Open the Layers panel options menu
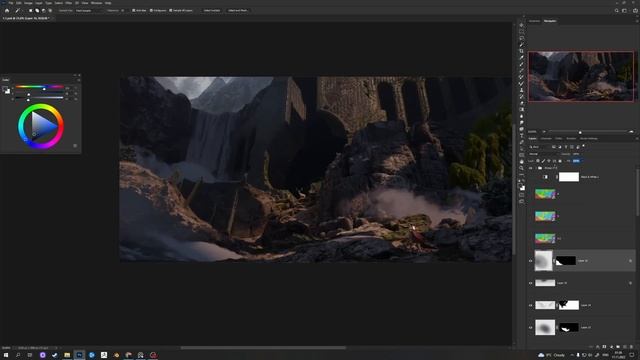 tap(636, 139)
